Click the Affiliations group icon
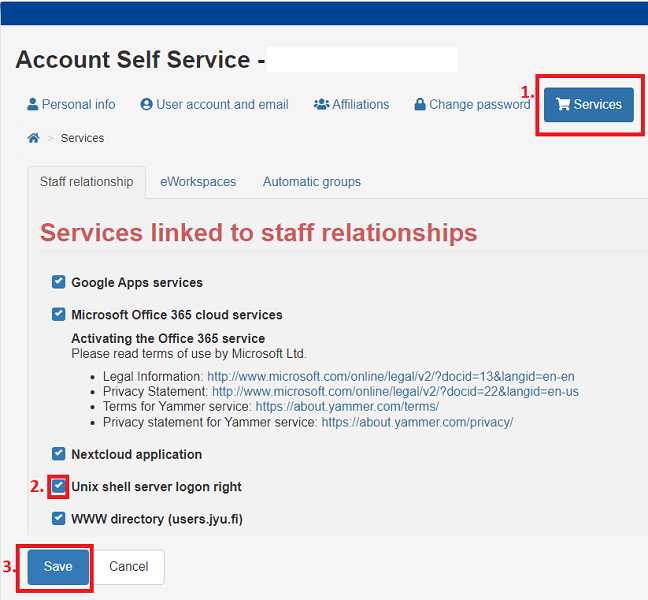Image resolution: width=648 pixels, height=600 pixels. [321, 104]
